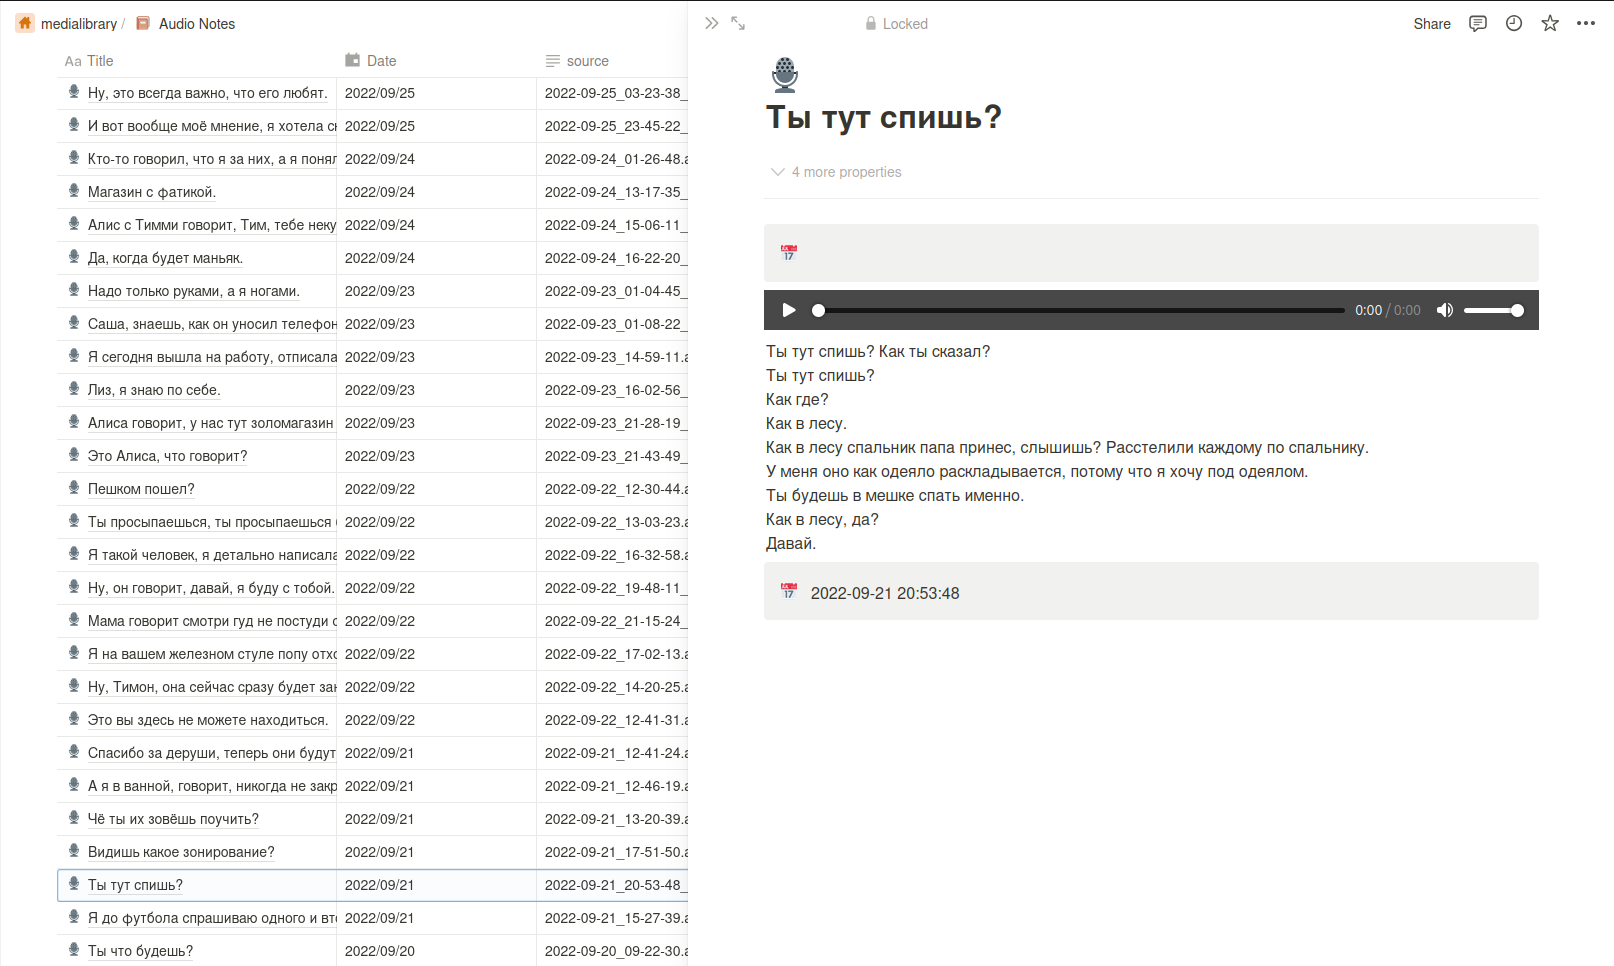The height and width of the screenshot is (966, 1614).
Task: Click the Locked status label
Action: pos(905,23)
